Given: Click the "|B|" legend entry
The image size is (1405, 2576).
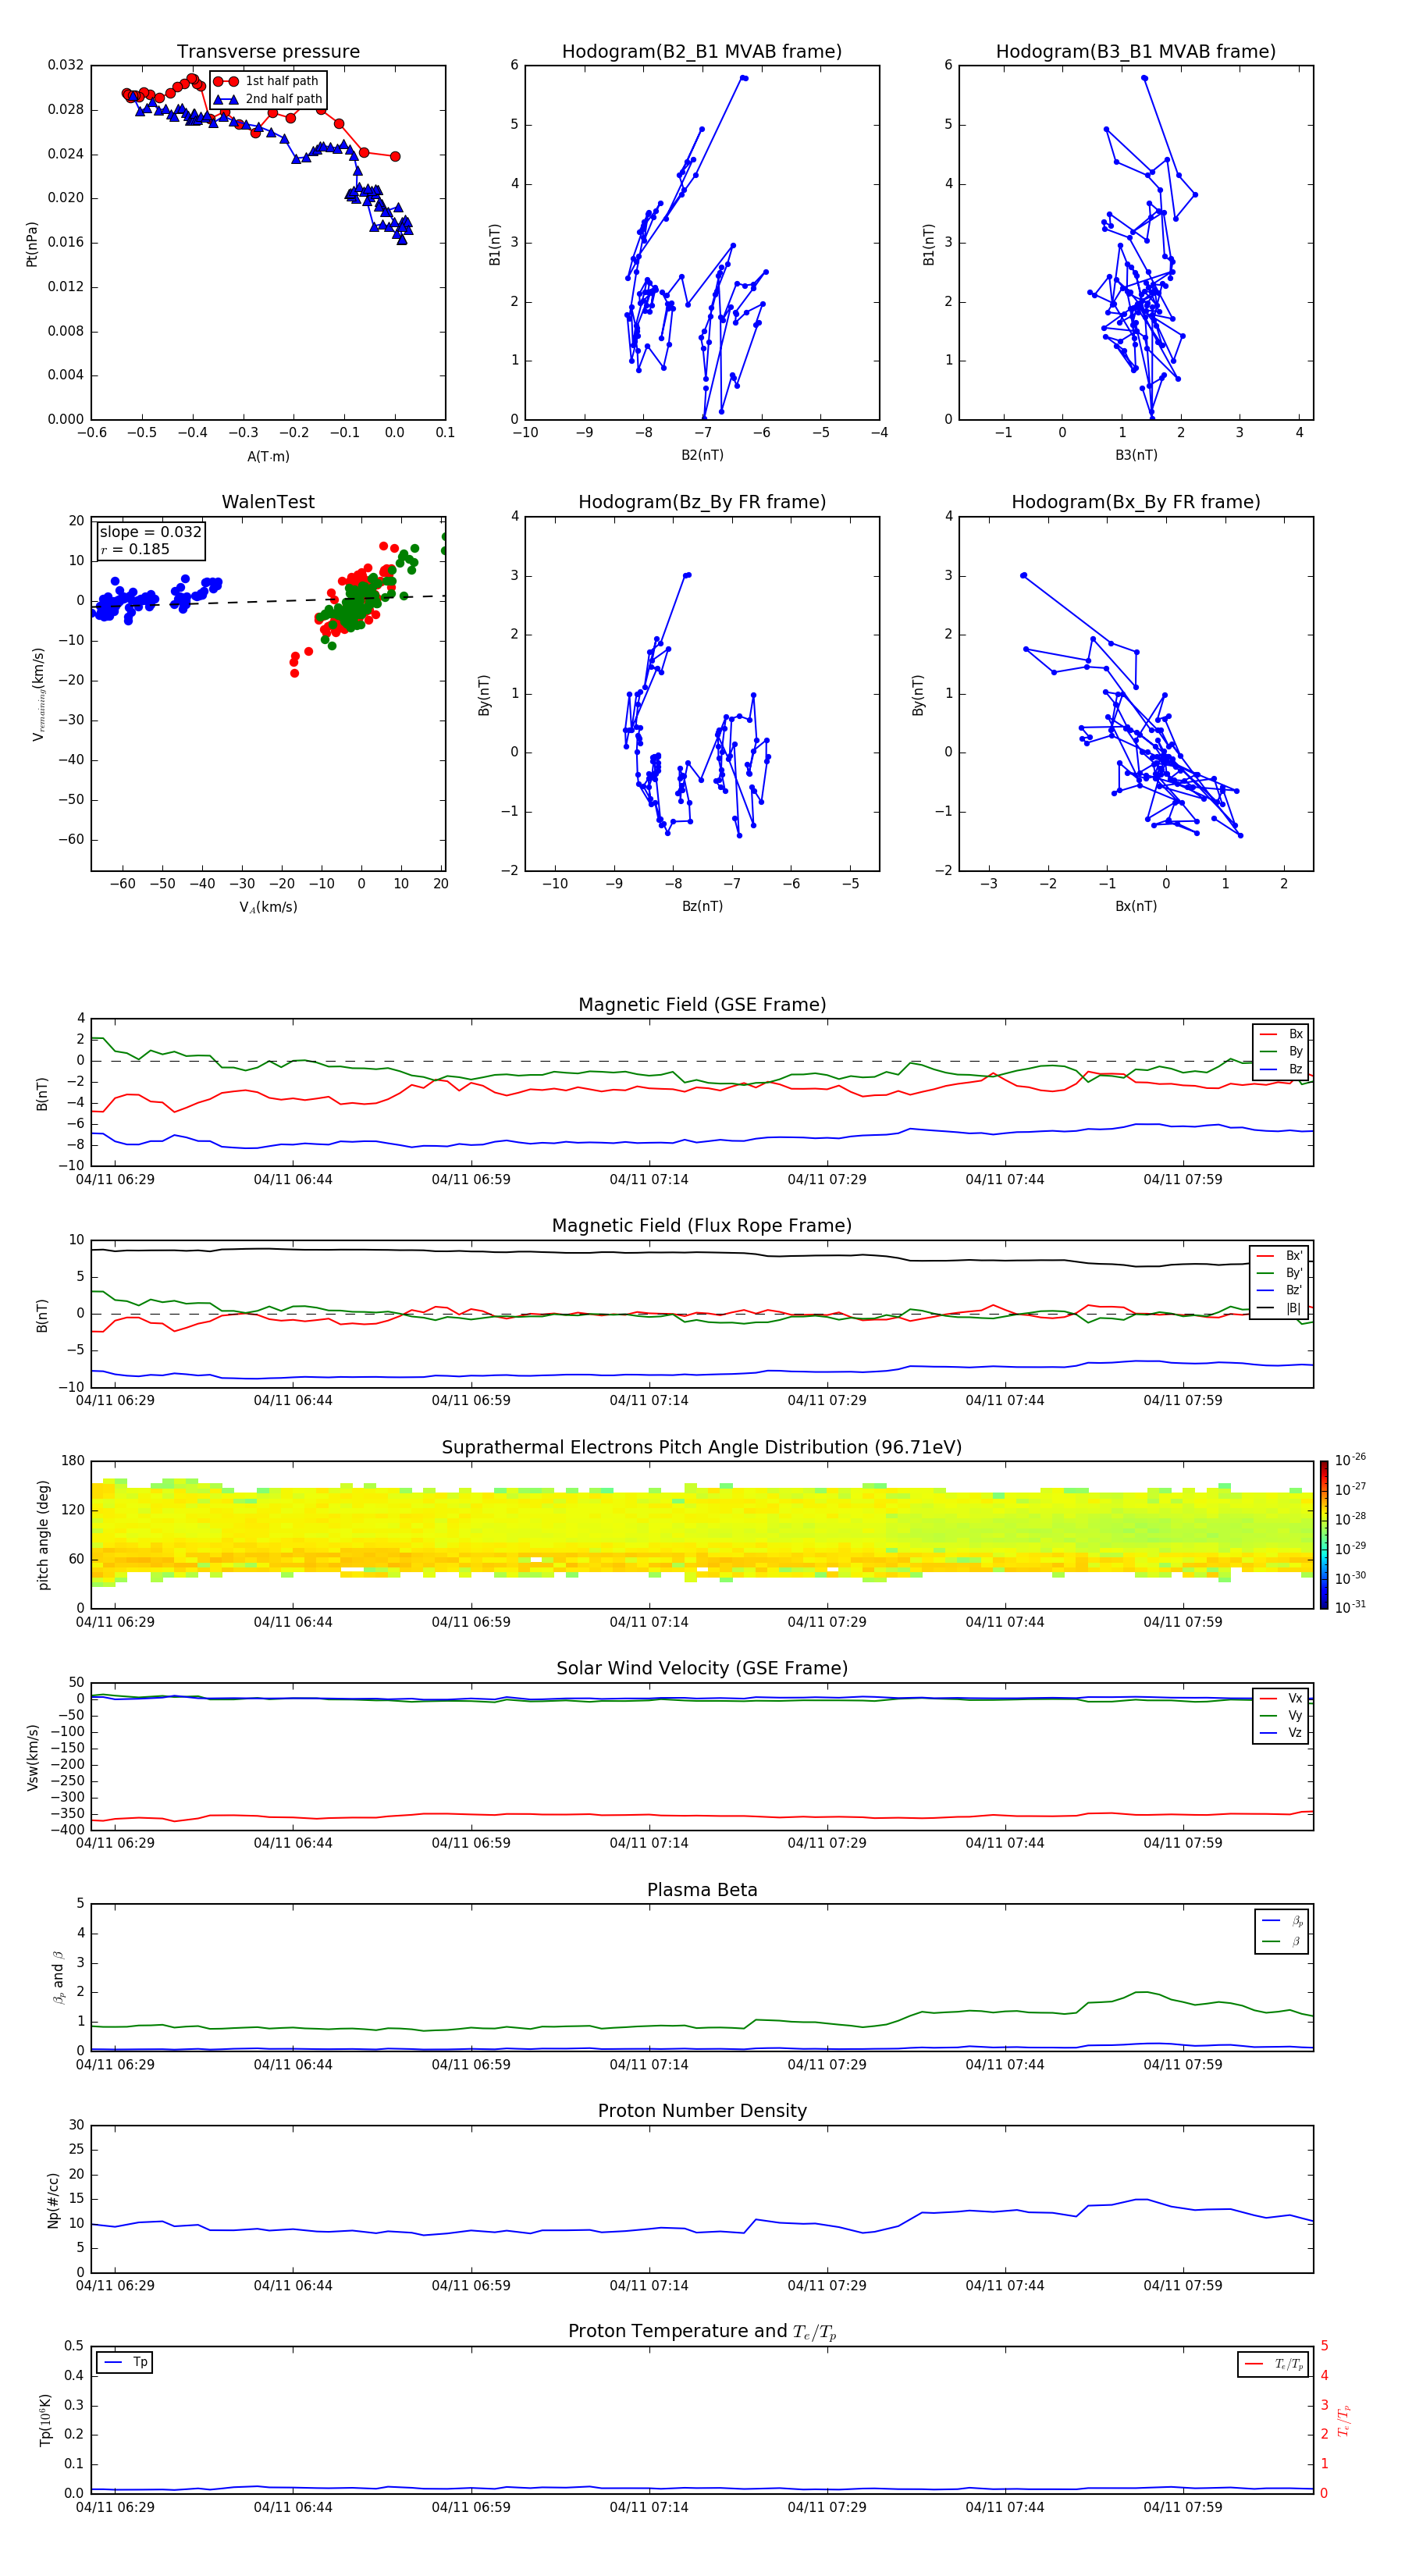Looking at the screenshot, I should click(x=1280, y=1308).
